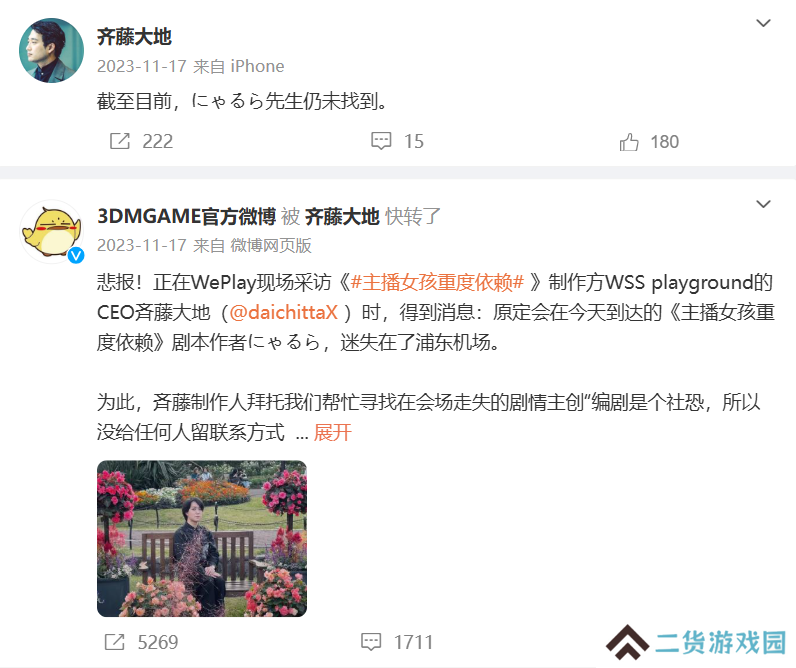796x668 pixels.
Task: Open the garden bench photo thumbnail
Action: coord(202,539)
